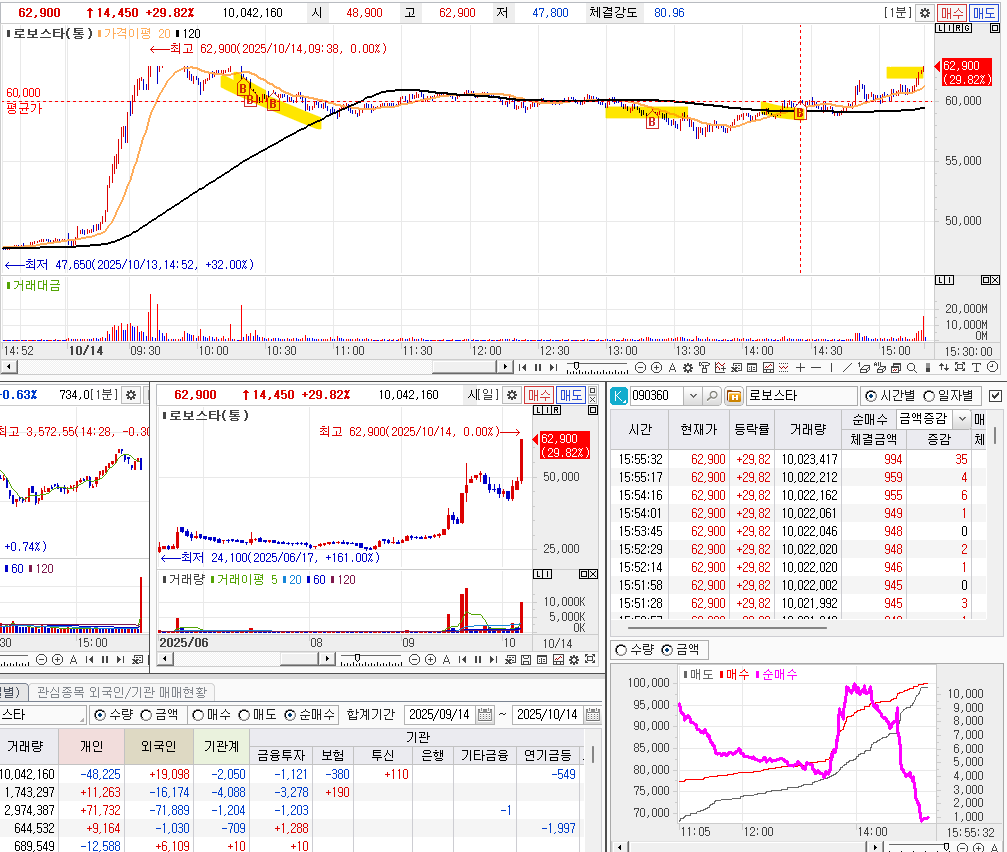This screenshot has height=852, width=1007.
Task: Select 수량 radio in investor trading panel
Action: 100,715
